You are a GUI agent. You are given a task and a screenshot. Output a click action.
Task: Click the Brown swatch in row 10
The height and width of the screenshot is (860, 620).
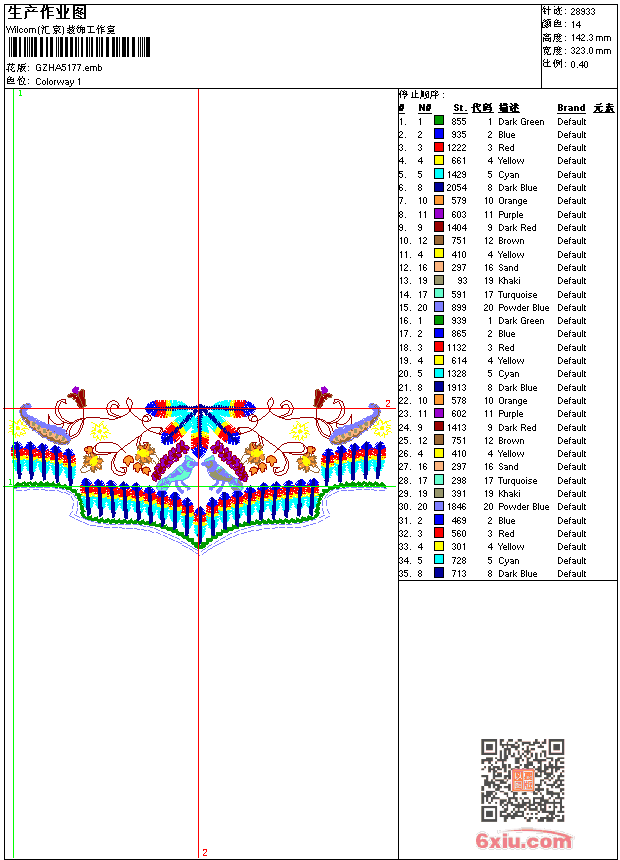point(439,240)
